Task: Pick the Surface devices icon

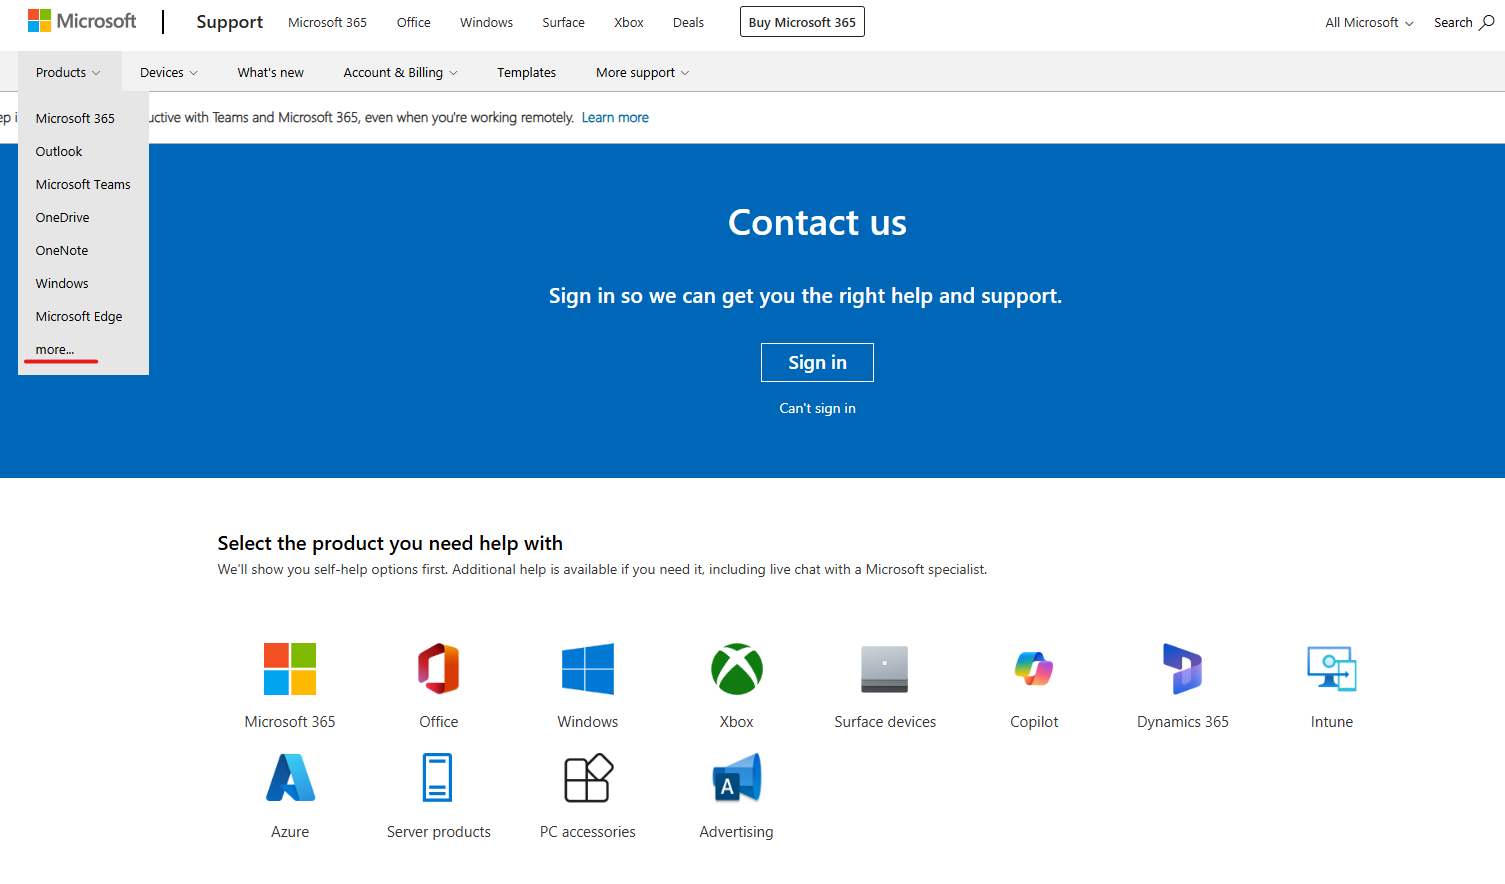Action: tap(885, 669)
